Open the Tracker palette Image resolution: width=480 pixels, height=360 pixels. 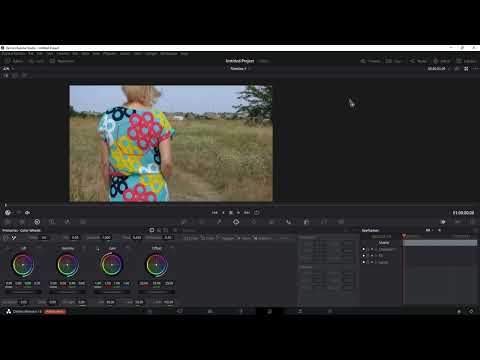(254, 222)
